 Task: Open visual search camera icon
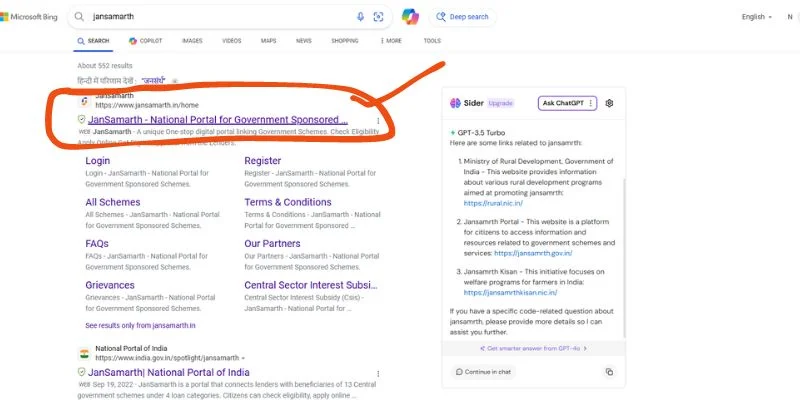point(379,17)
